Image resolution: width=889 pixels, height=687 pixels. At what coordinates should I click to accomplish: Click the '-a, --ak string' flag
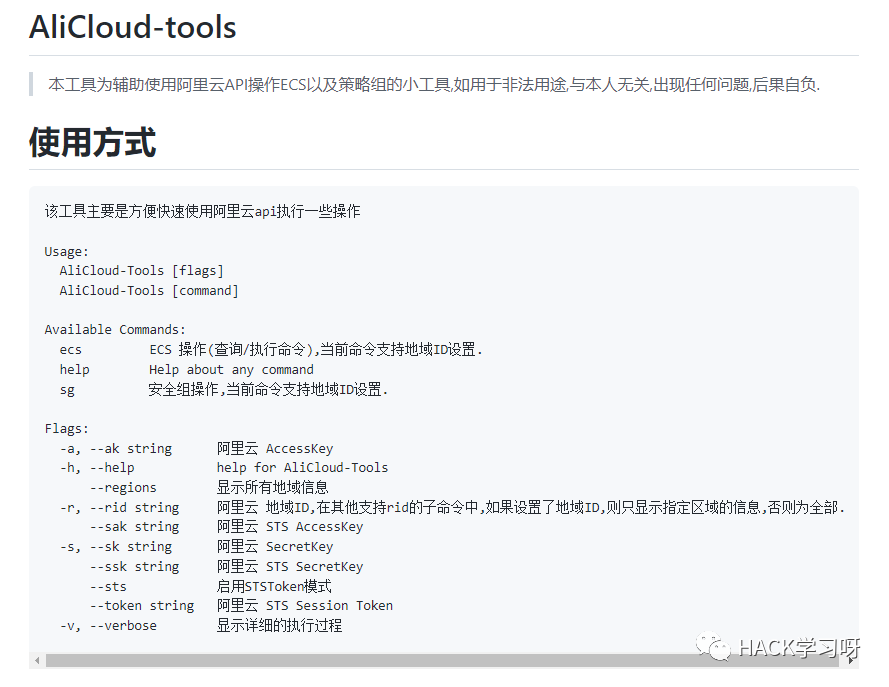(116, 449)
